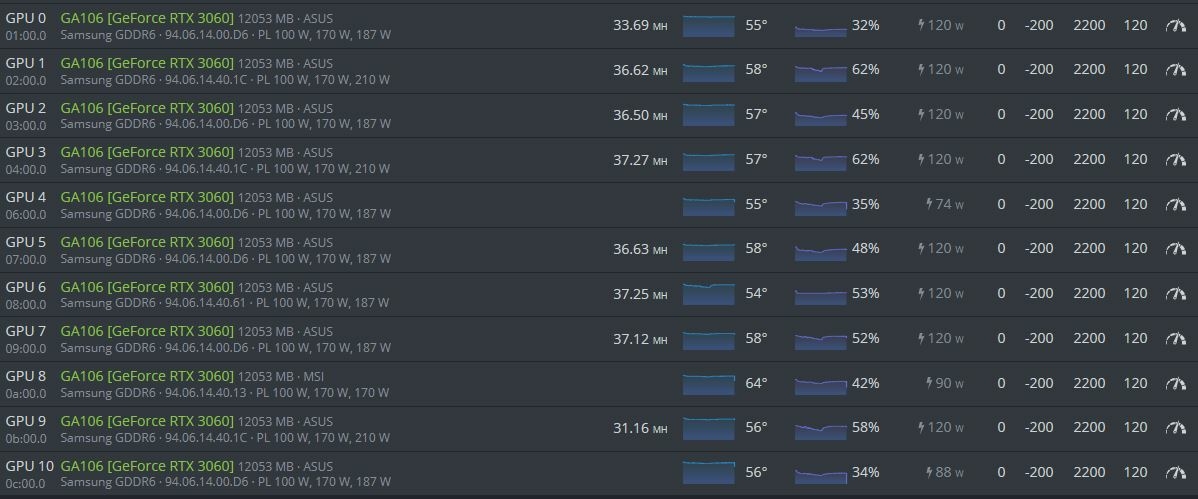
Task: Open the tuning icon for GPU 5
Action: 1176,248
